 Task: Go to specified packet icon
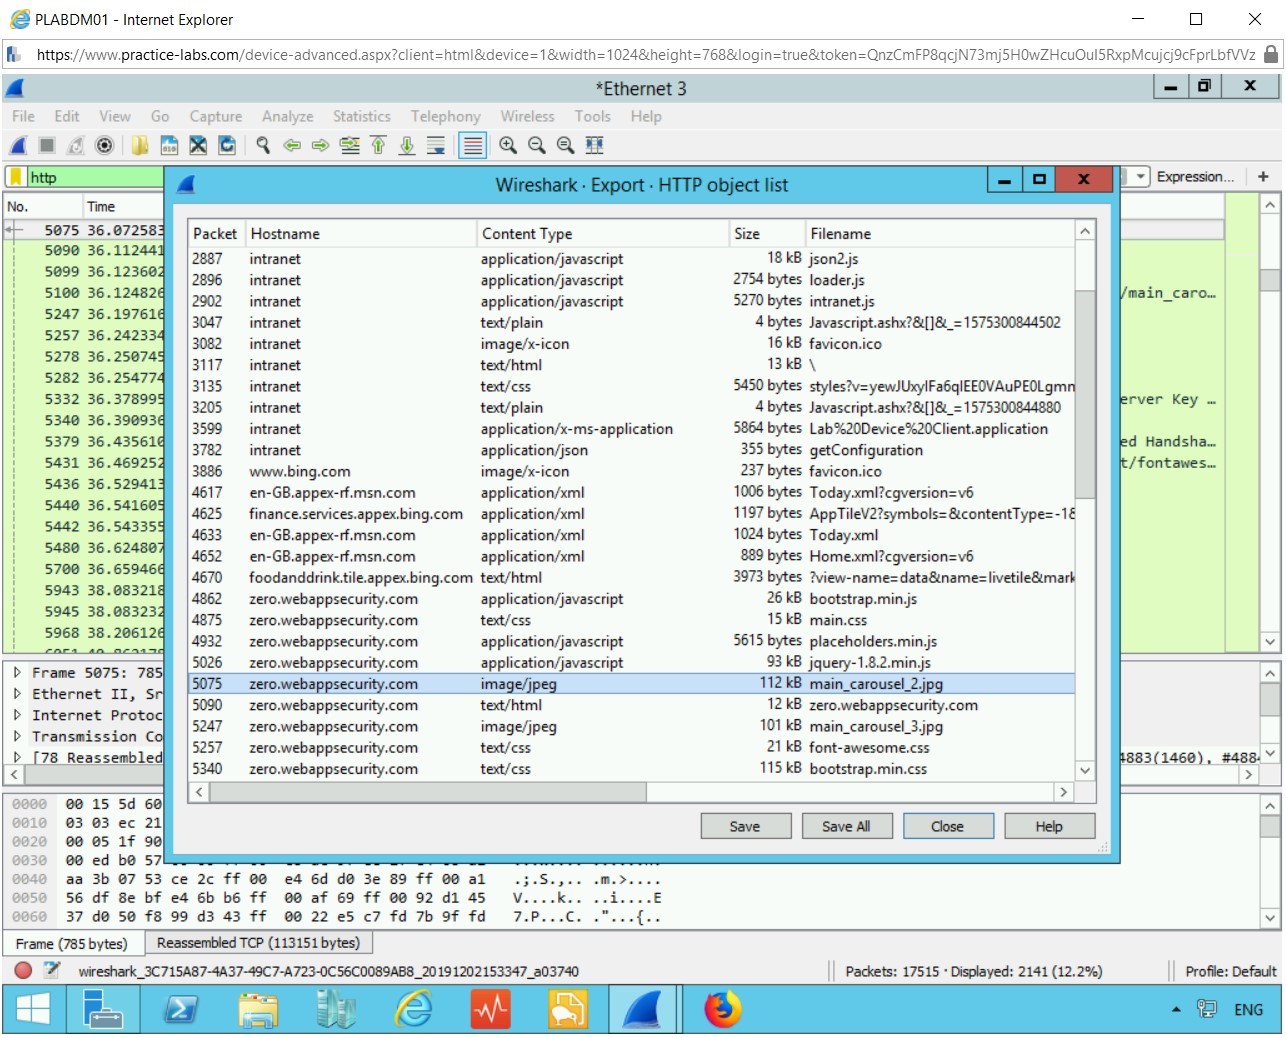(x=349, y=146)
